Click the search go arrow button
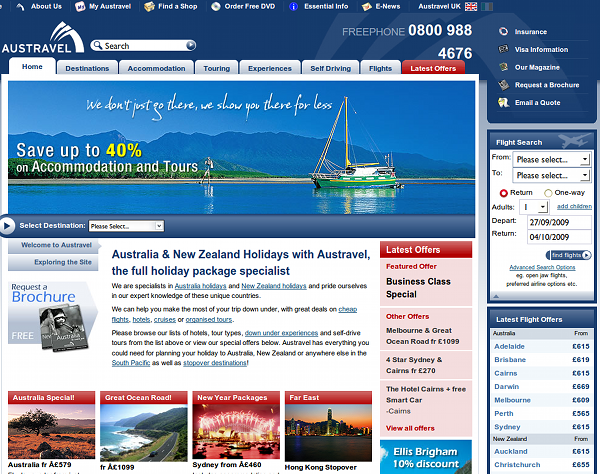This screenshot has width=600, height=474. click(x=191, y=46)
